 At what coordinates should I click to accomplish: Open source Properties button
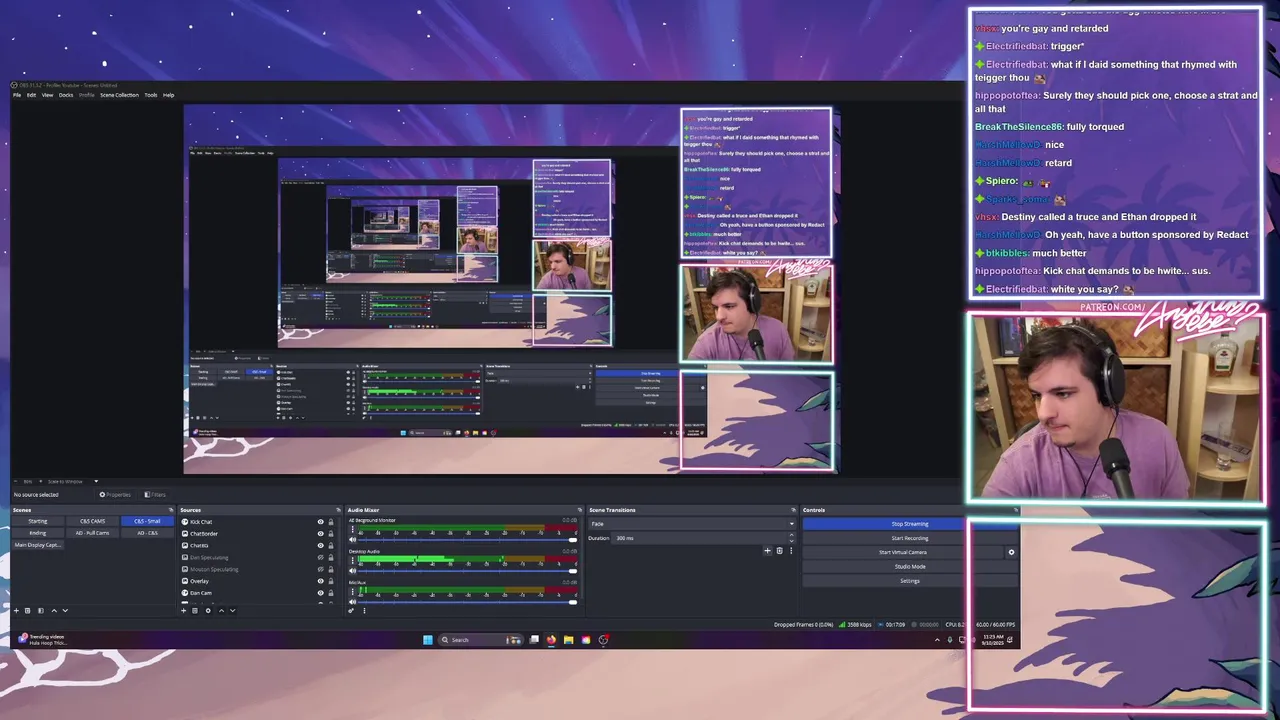(115, 494)
